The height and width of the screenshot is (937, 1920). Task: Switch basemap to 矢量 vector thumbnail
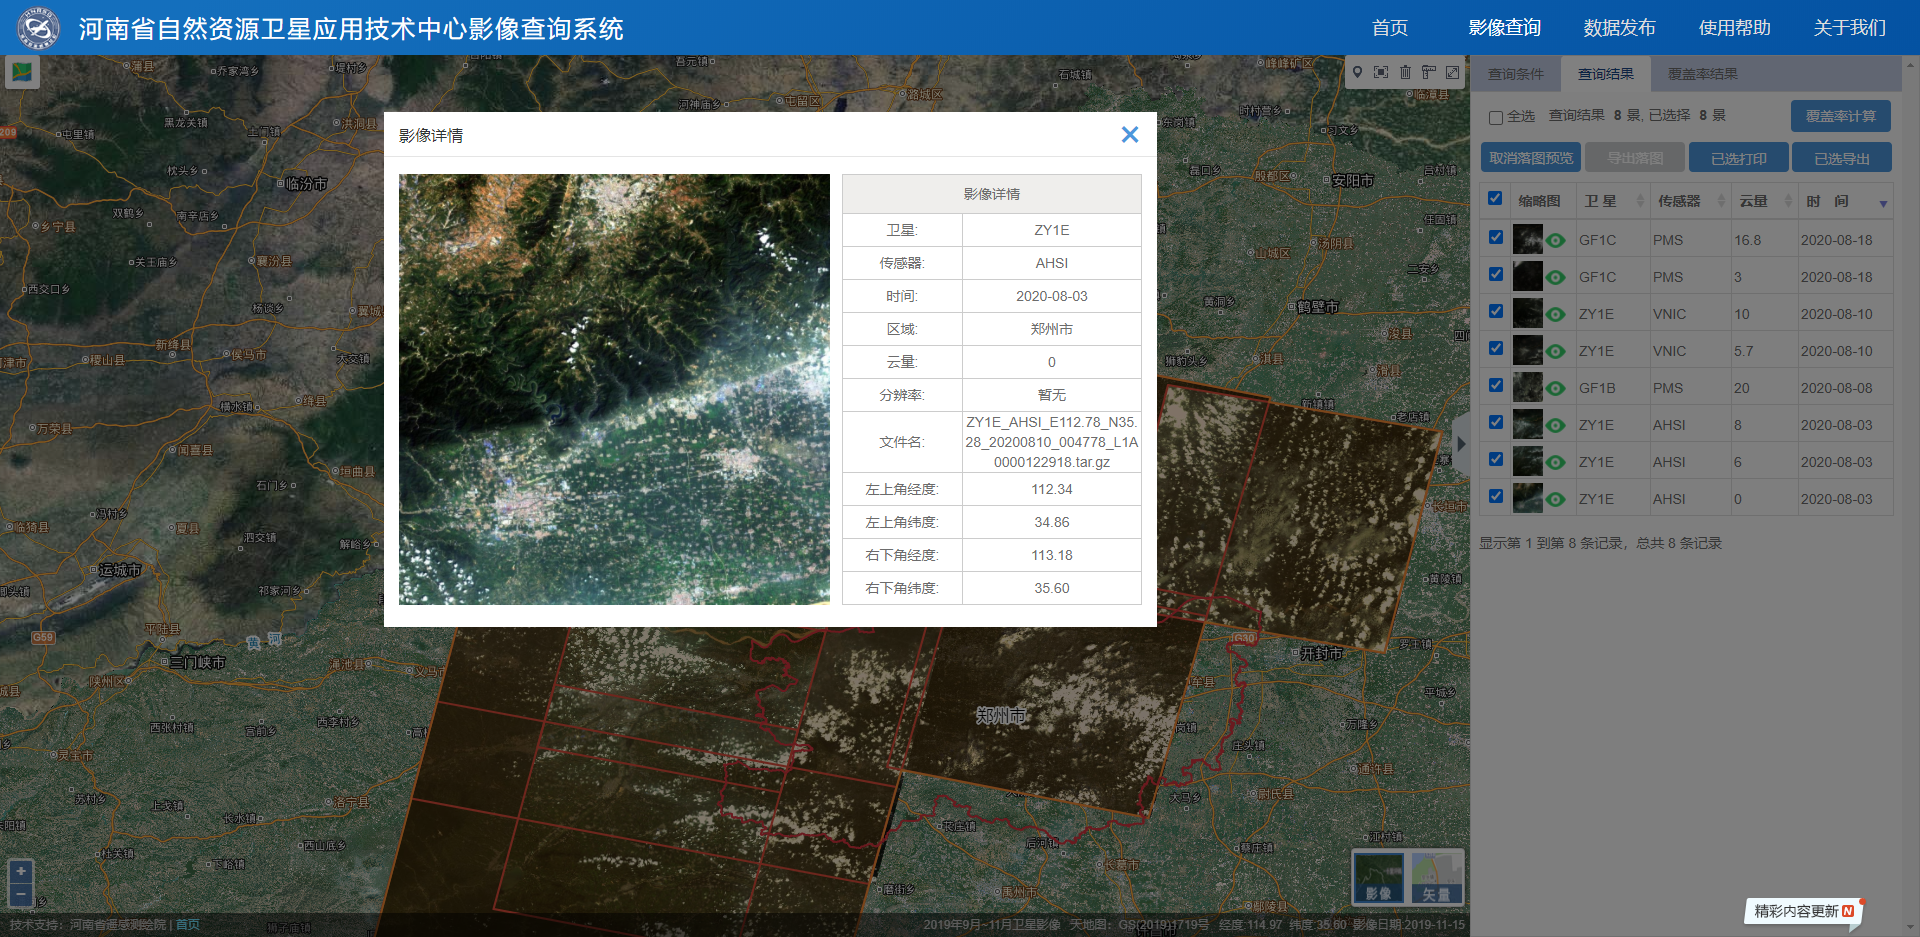pyautogui.click(x=1437, y=878)
